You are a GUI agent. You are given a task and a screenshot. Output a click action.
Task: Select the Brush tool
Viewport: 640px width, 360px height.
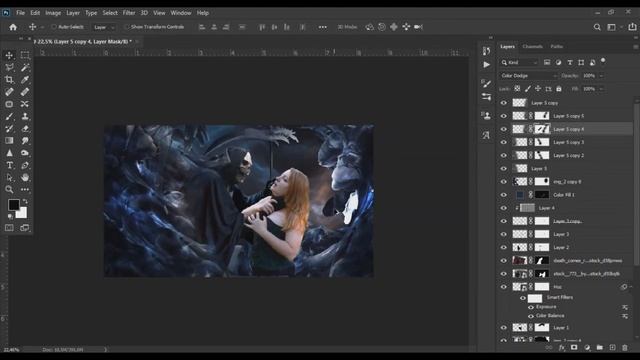coord(9,116)
